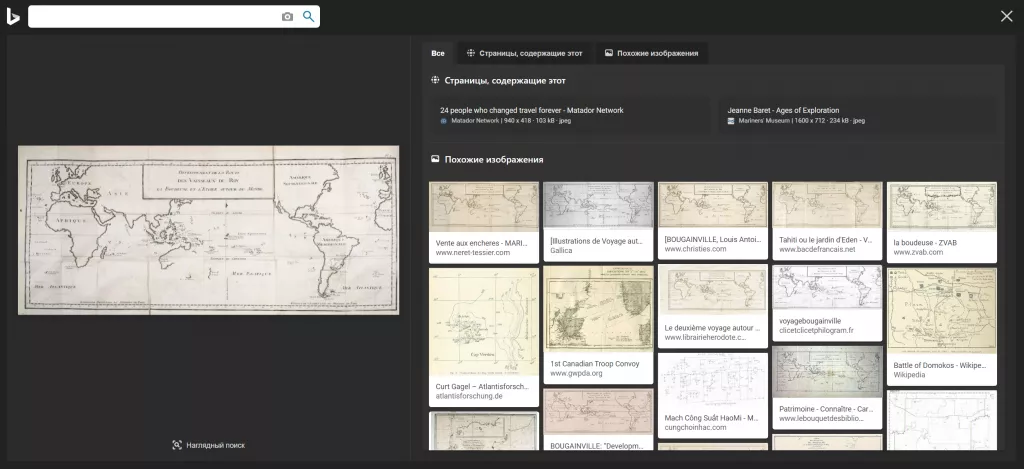The height and width of the screenshot is (469, 1024).
Task: Open Vente aux encheres thumbnail from neret-tessier.com
Action: click(x=484, y=207)
